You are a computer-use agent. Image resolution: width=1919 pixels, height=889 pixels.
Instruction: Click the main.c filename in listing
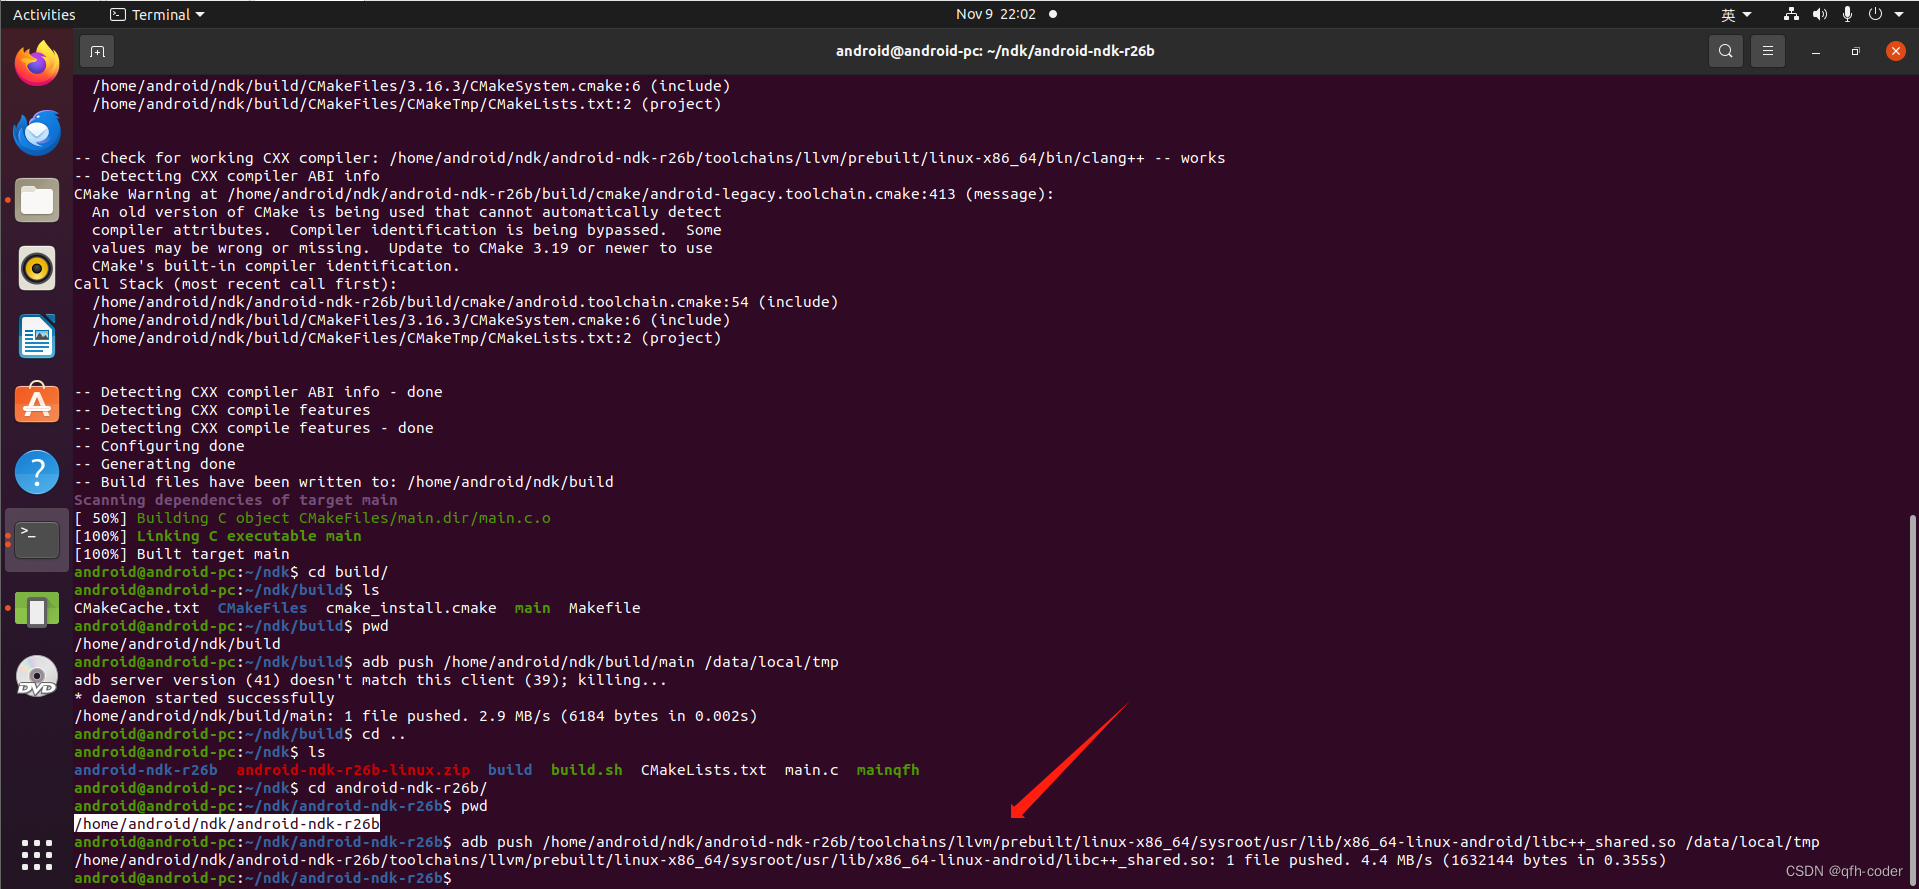(x=812, y=770)
